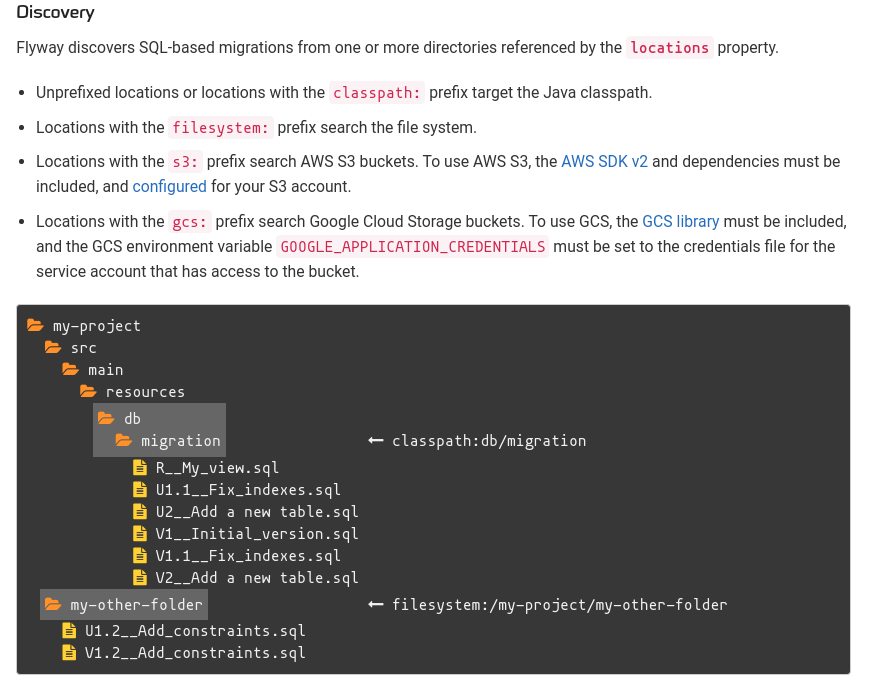Click the filesystem: inline code
This screenshot has width=872, height=687.
click(220, 128)
